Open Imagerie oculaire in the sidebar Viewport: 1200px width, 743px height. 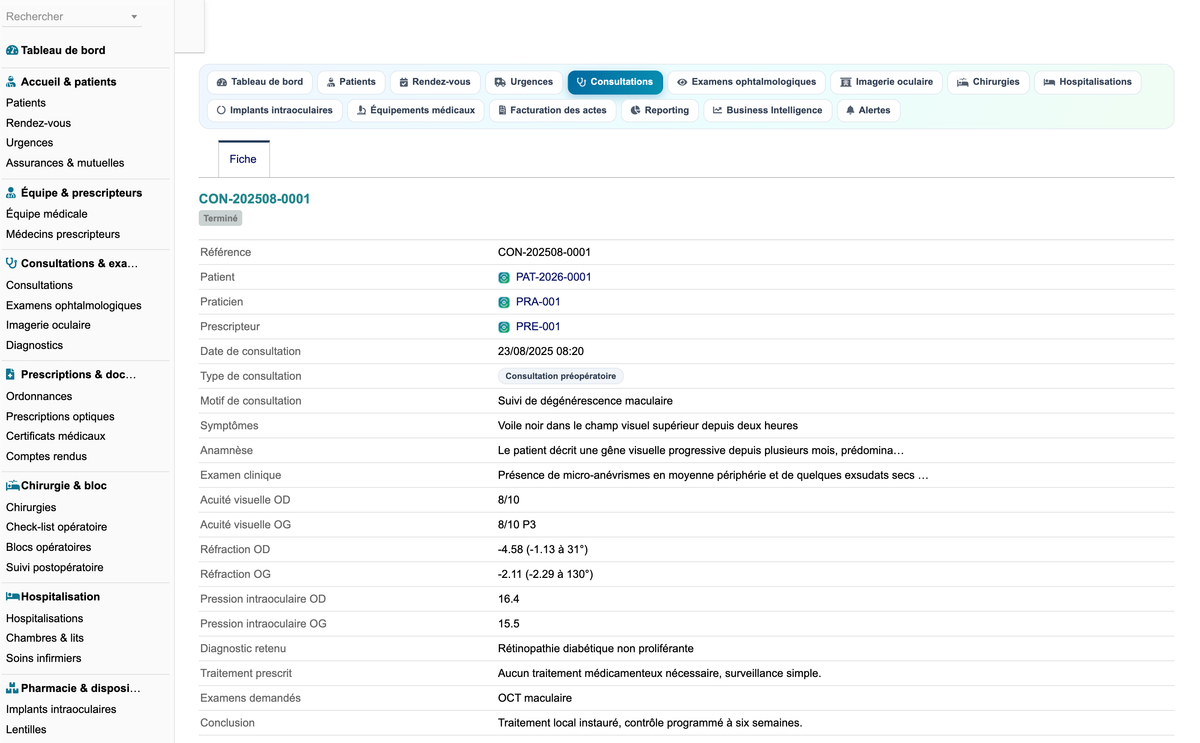point(48,325)
